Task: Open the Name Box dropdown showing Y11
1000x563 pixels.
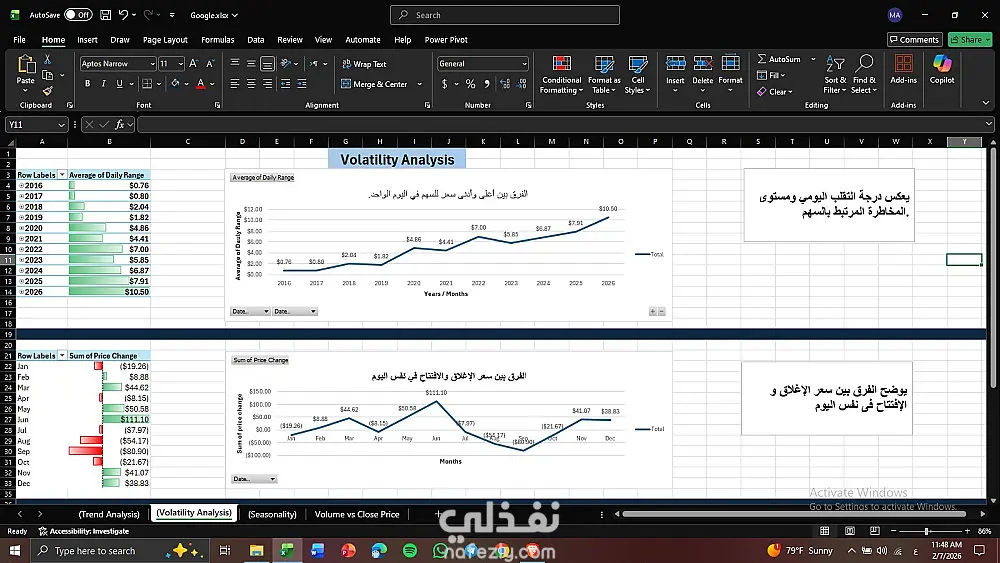Action: (61, 125)
